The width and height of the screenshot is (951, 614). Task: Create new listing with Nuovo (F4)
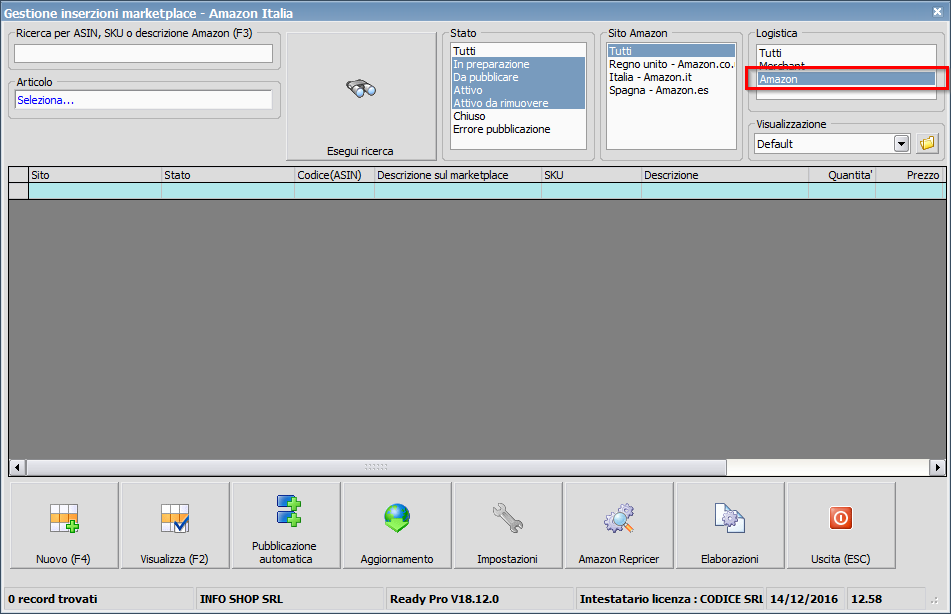(64, 525)
